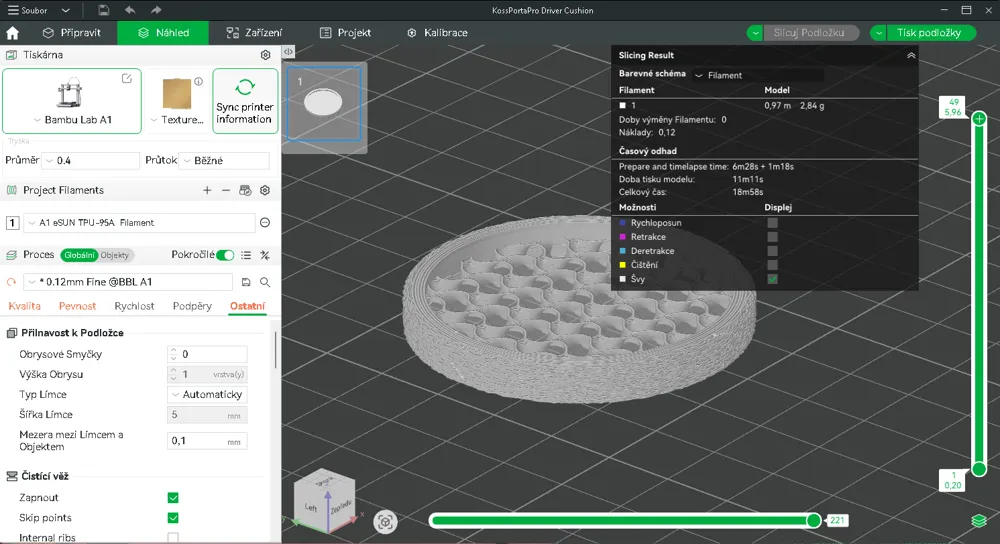Remove a filament with minus icon

point(226,191)
